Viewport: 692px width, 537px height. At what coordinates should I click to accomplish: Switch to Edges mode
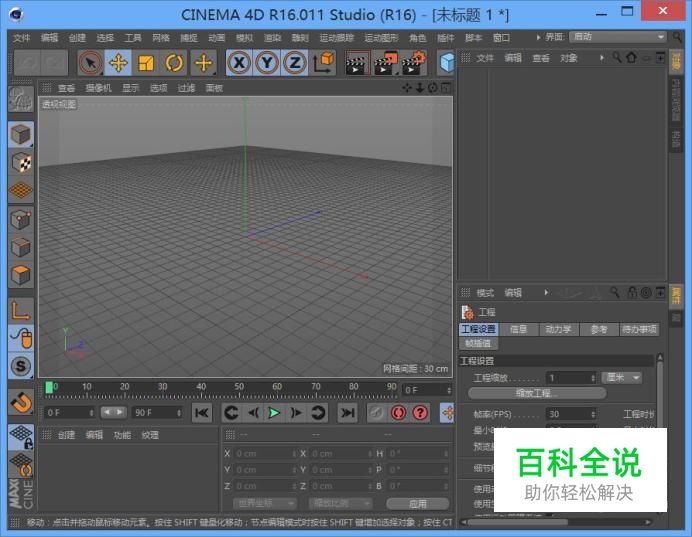20,247
